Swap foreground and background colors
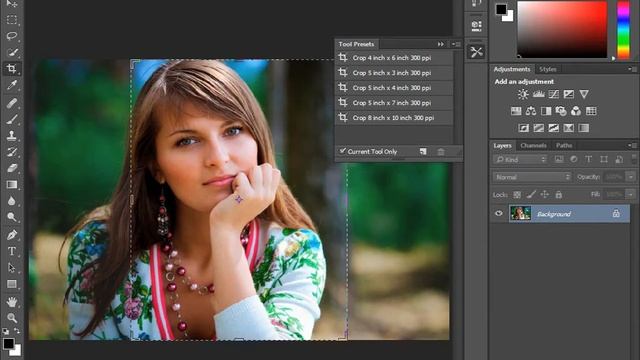 coord(17,331)
